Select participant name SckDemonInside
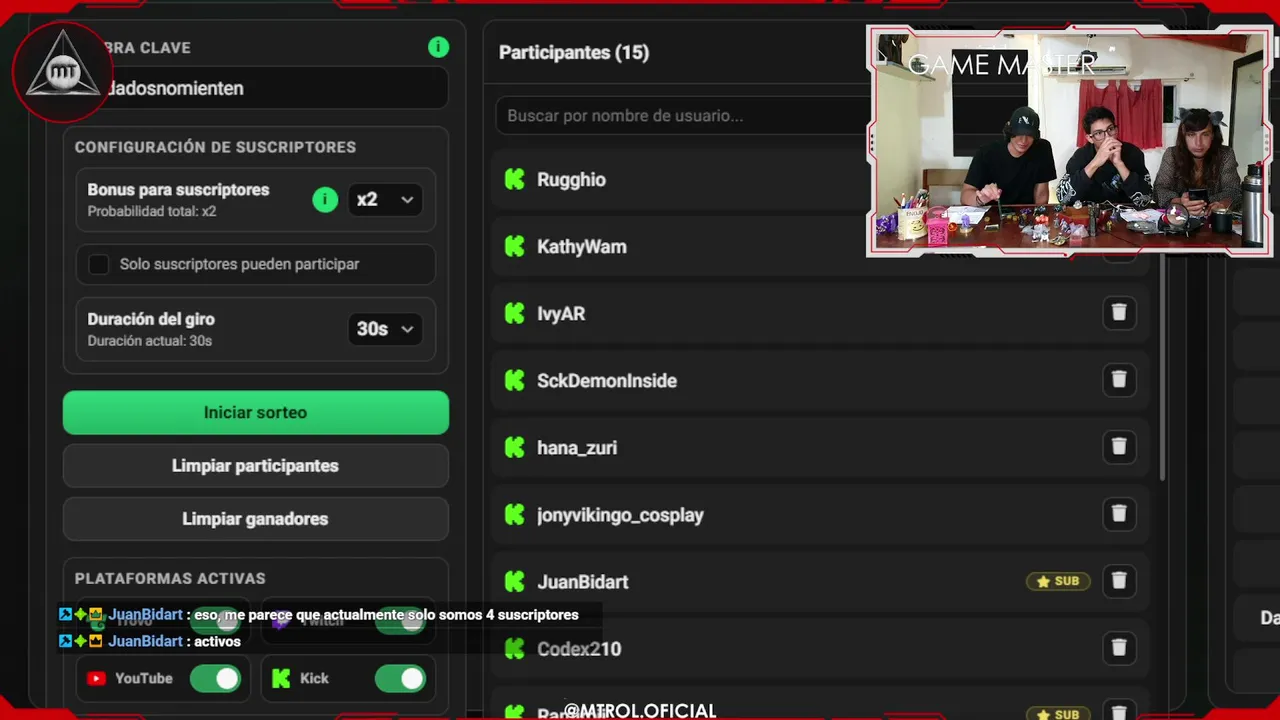 [x=607, y=380]
